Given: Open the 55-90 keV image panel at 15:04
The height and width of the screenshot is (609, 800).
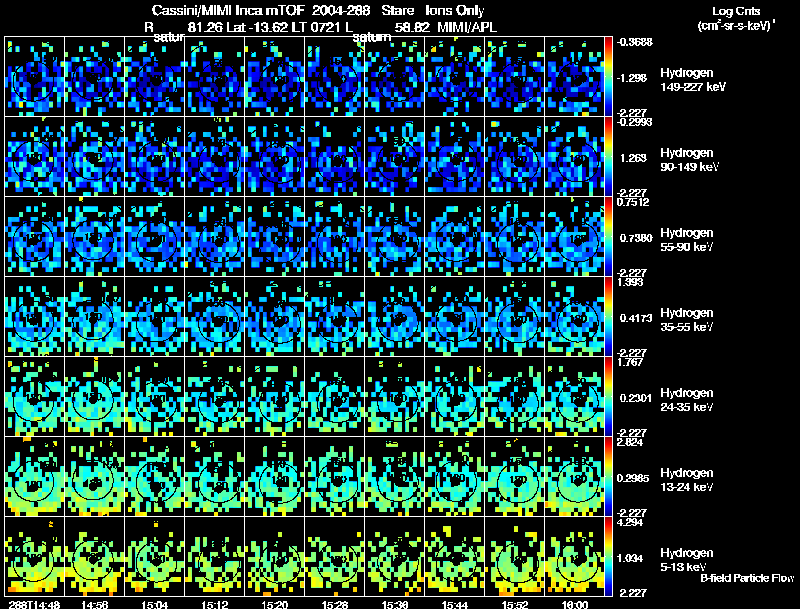Looking at the screenshot, I should tap(155, 237).
